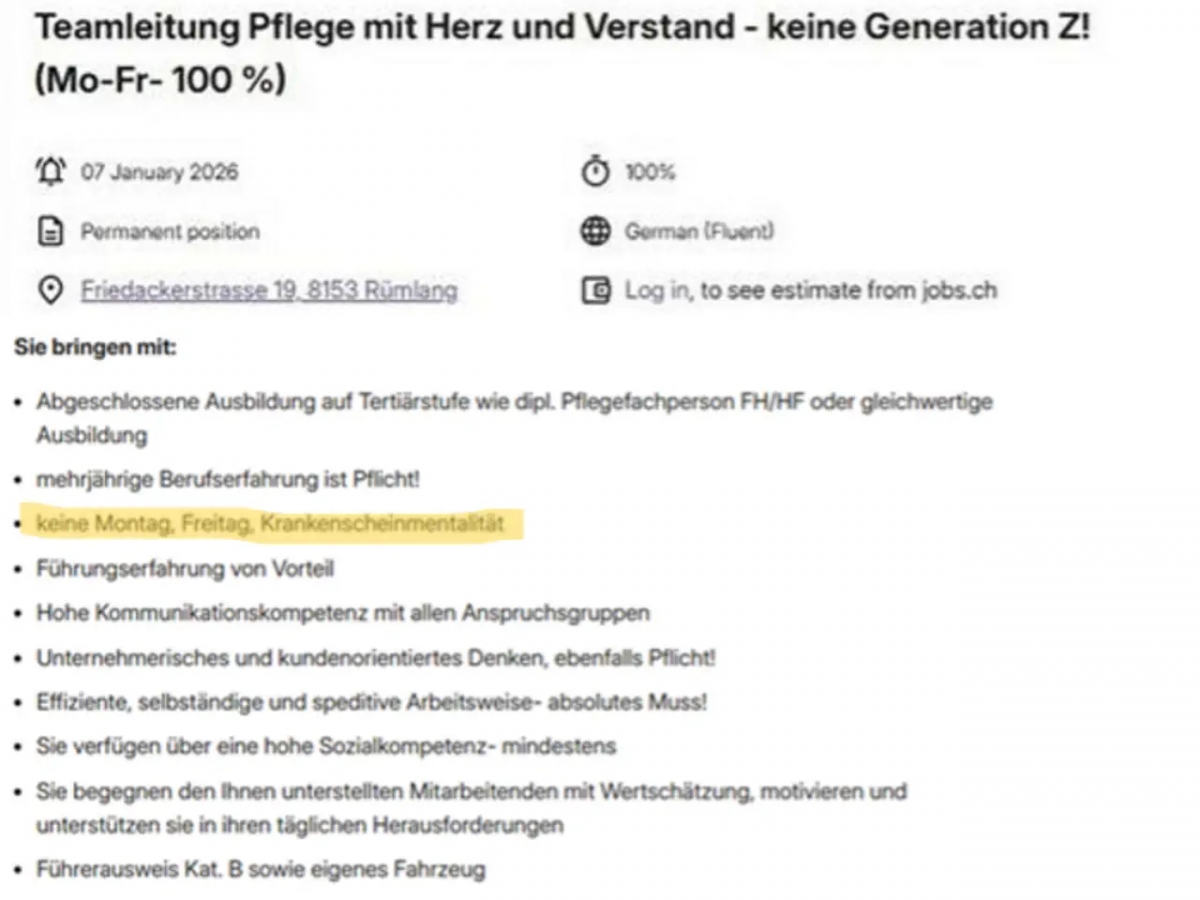Click the 'Führerausweis Kat. B' requirement line
This screenshot has height=900, width=1200.
(261, 869)
